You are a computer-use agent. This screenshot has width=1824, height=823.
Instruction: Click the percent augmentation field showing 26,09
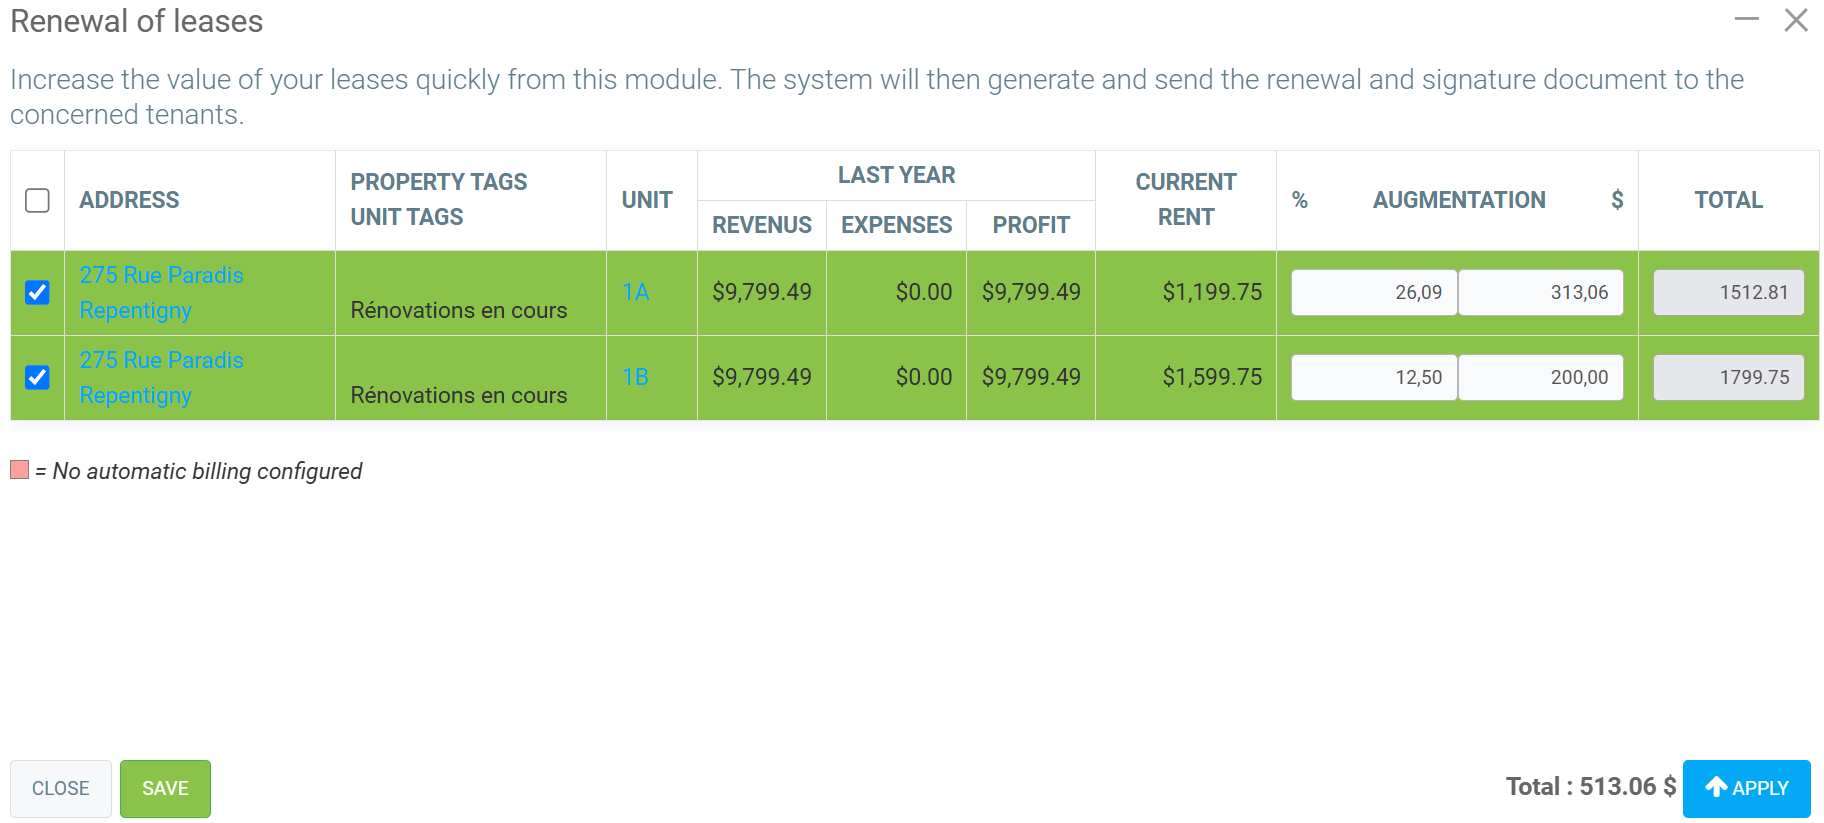[1374, 292]
